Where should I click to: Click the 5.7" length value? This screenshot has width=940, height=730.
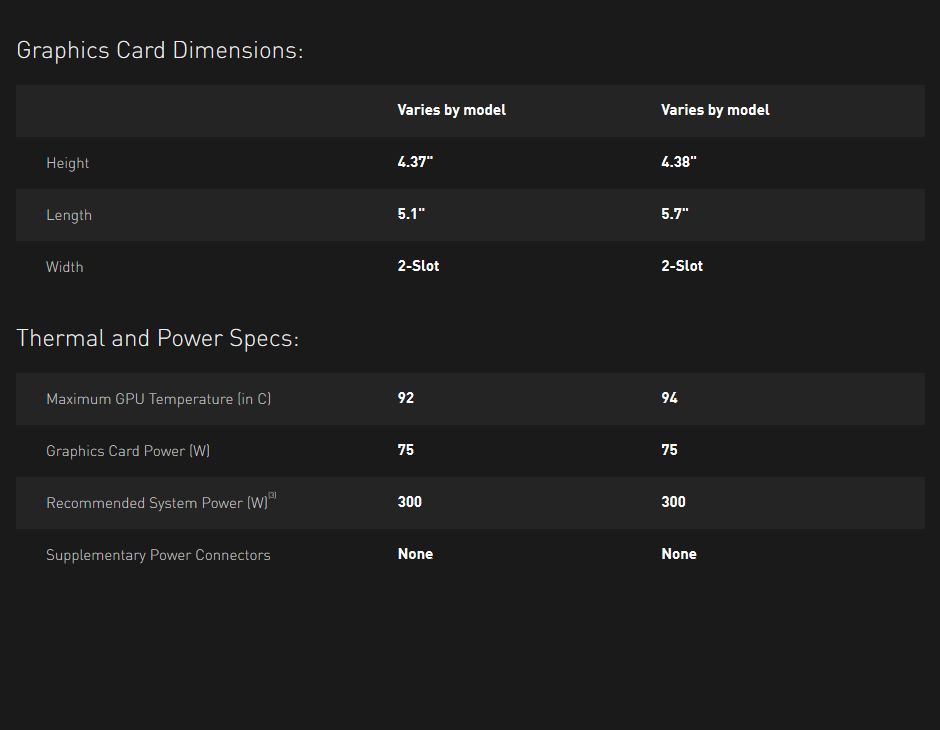click(674, 214)
